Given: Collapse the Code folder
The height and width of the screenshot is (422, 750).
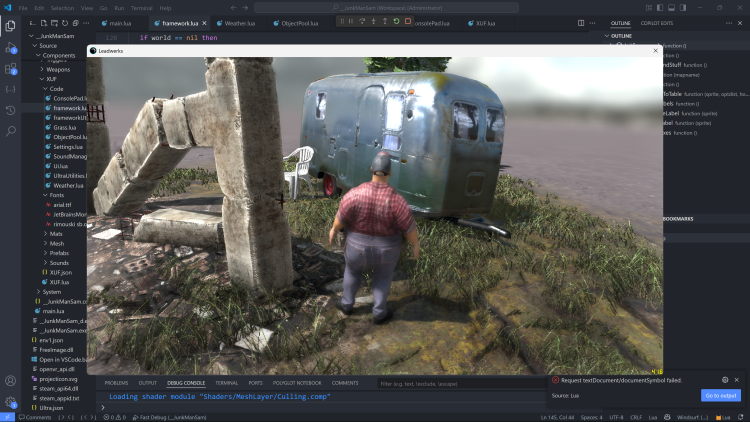Looking at the screenshot, I should [55, 88].
